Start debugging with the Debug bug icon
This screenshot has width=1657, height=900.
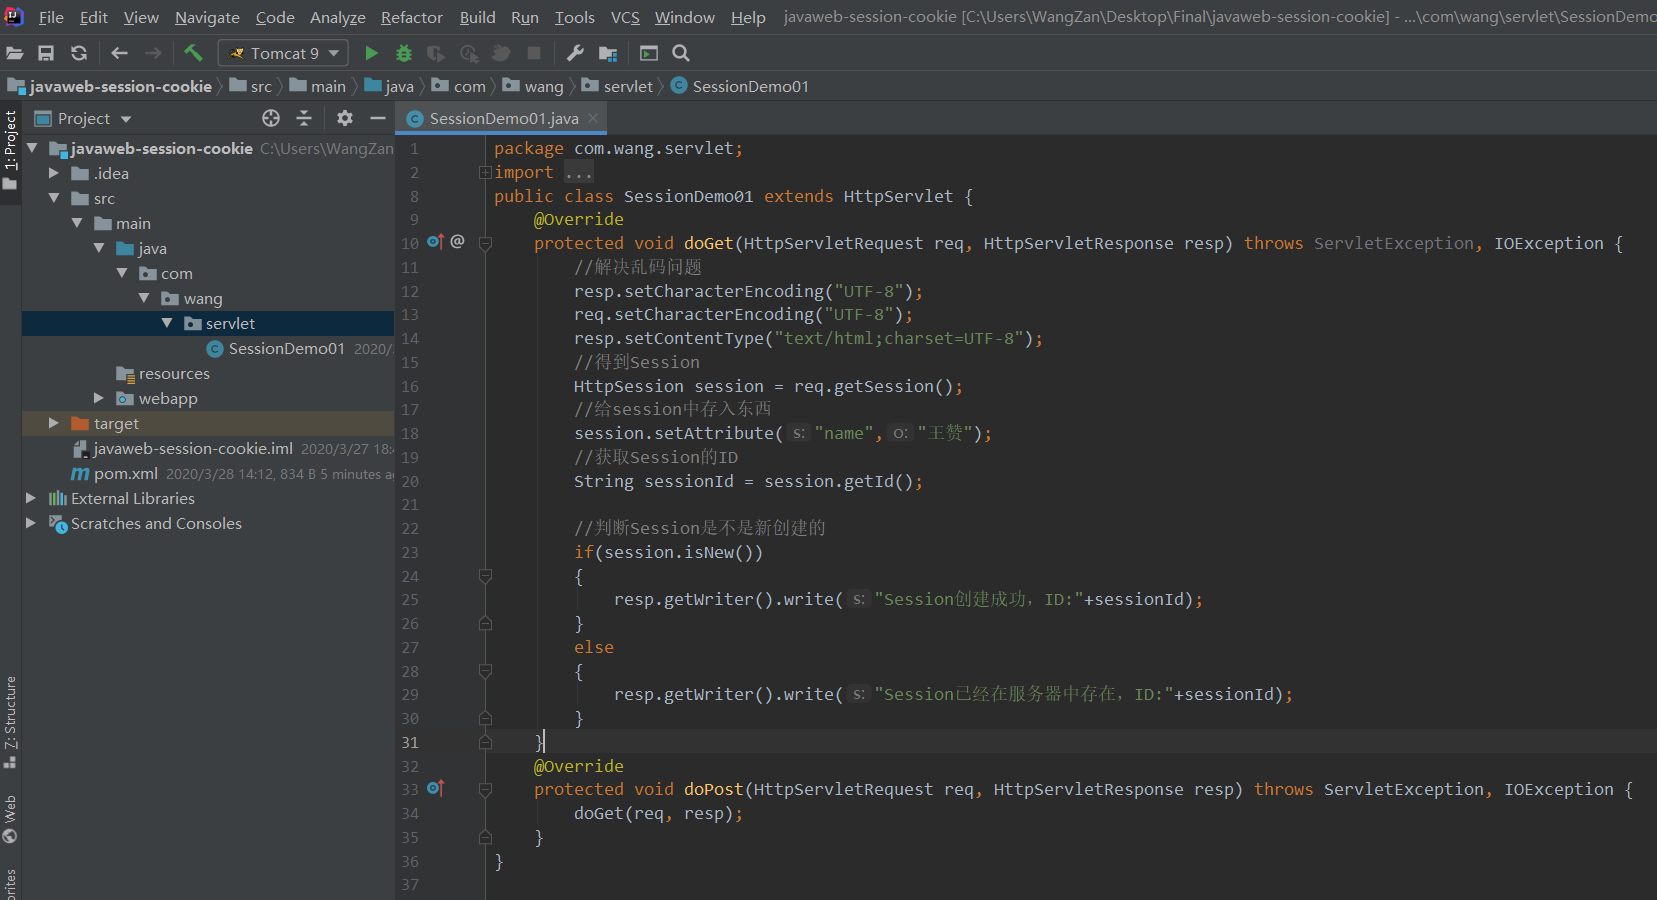(x=404, y=53)
